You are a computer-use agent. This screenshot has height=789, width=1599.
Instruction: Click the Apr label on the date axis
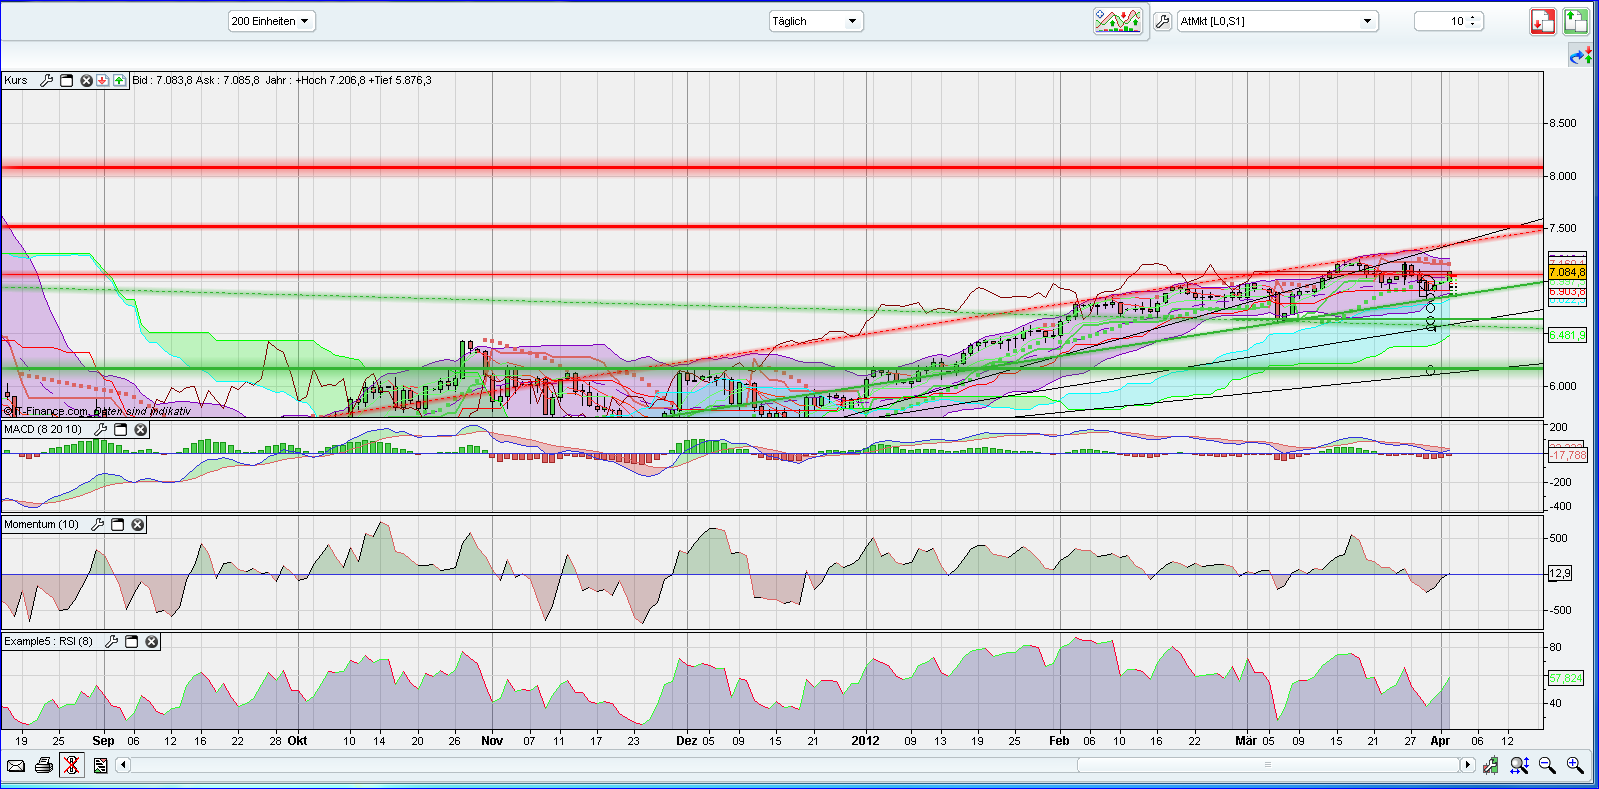point(1440,741)
